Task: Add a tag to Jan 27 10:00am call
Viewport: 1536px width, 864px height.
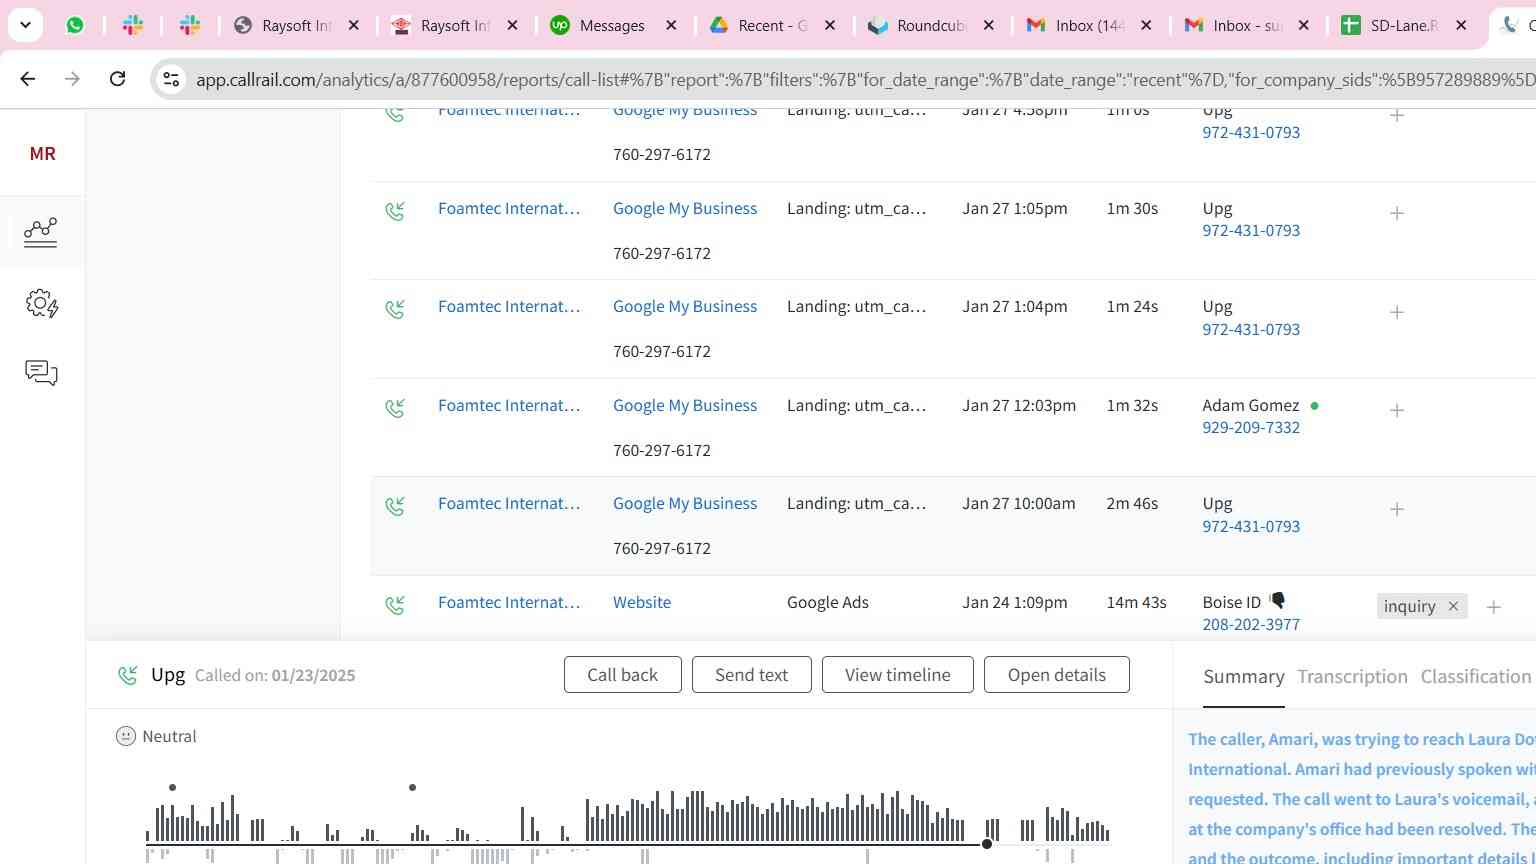Action: [x=1397, y=509]
